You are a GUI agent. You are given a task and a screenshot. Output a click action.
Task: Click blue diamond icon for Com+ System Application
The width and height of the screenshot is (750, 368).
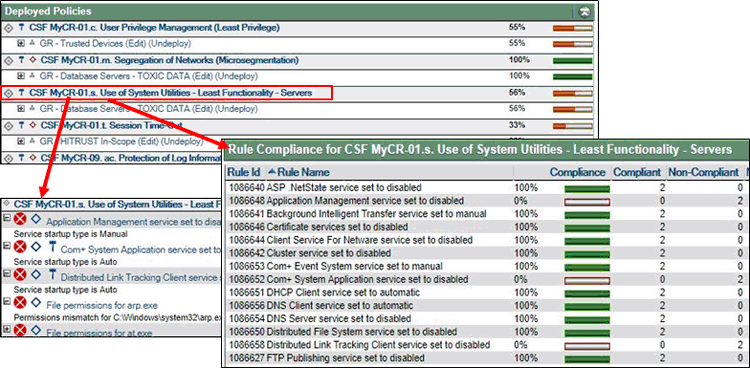[x=35, y=247]
